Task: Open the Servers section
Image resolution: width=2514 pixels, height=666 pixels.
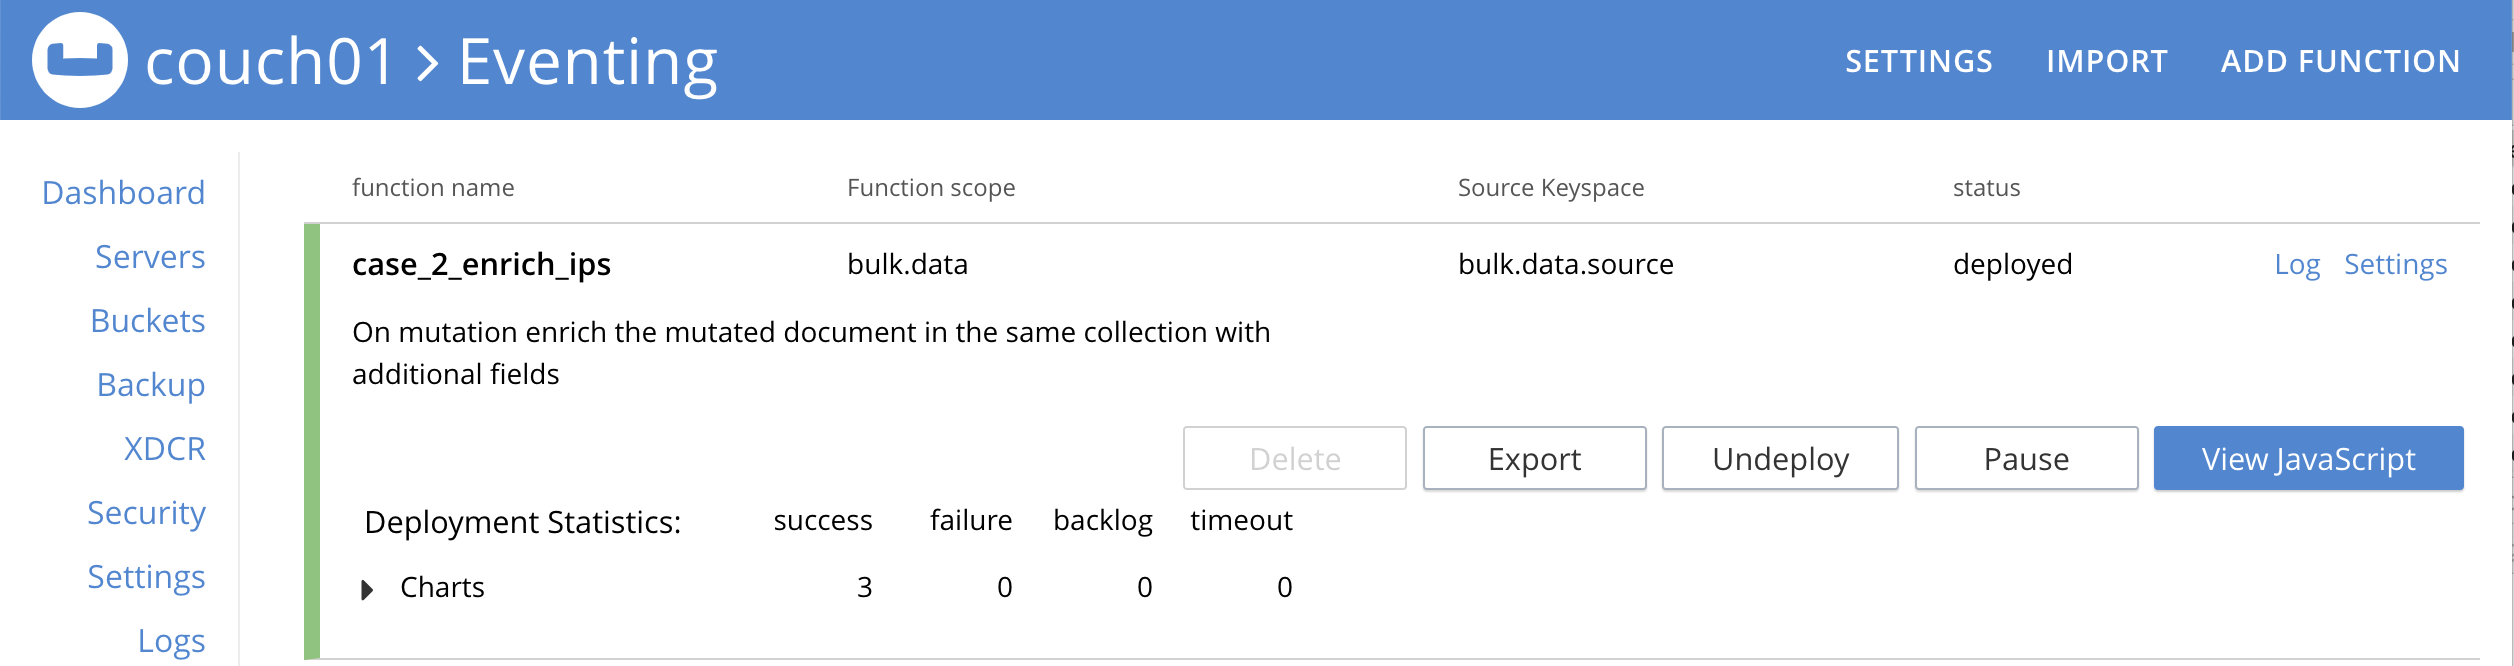Action: 150,257
